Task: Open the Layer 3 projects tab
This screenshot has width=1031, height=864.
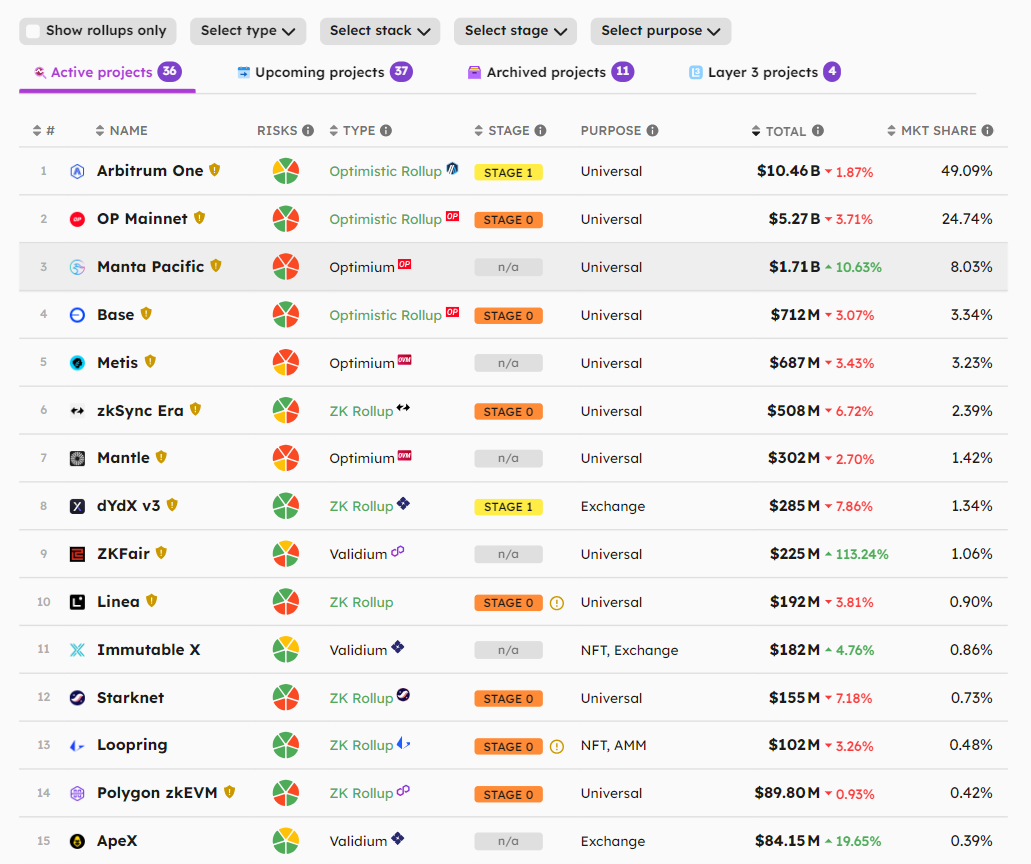Action: coord(762,72)
